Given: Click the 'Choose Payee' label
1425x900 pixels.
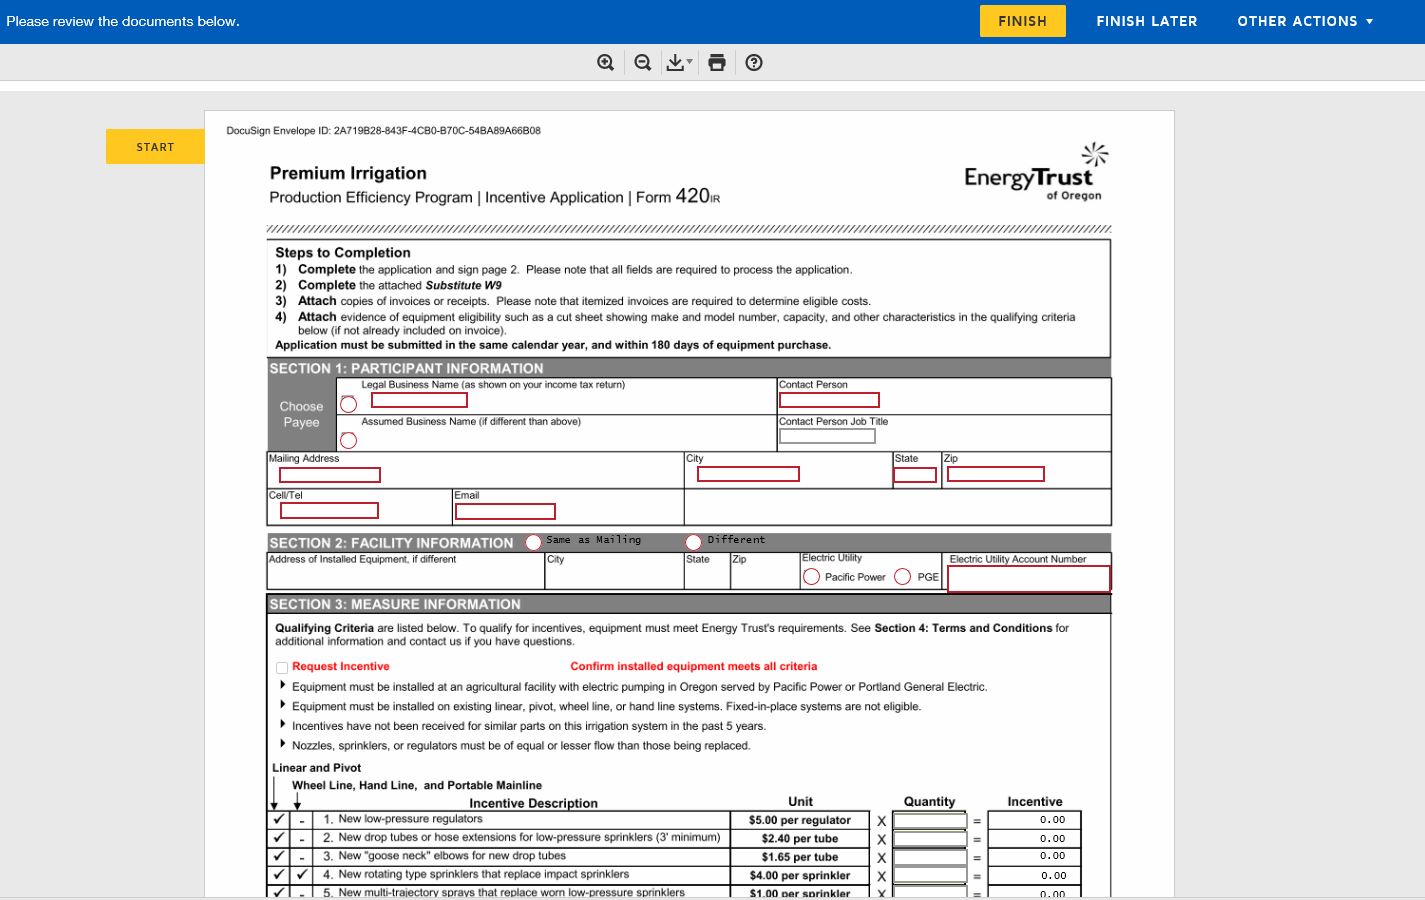Looking at the screenshot, I should coord(301,414).
